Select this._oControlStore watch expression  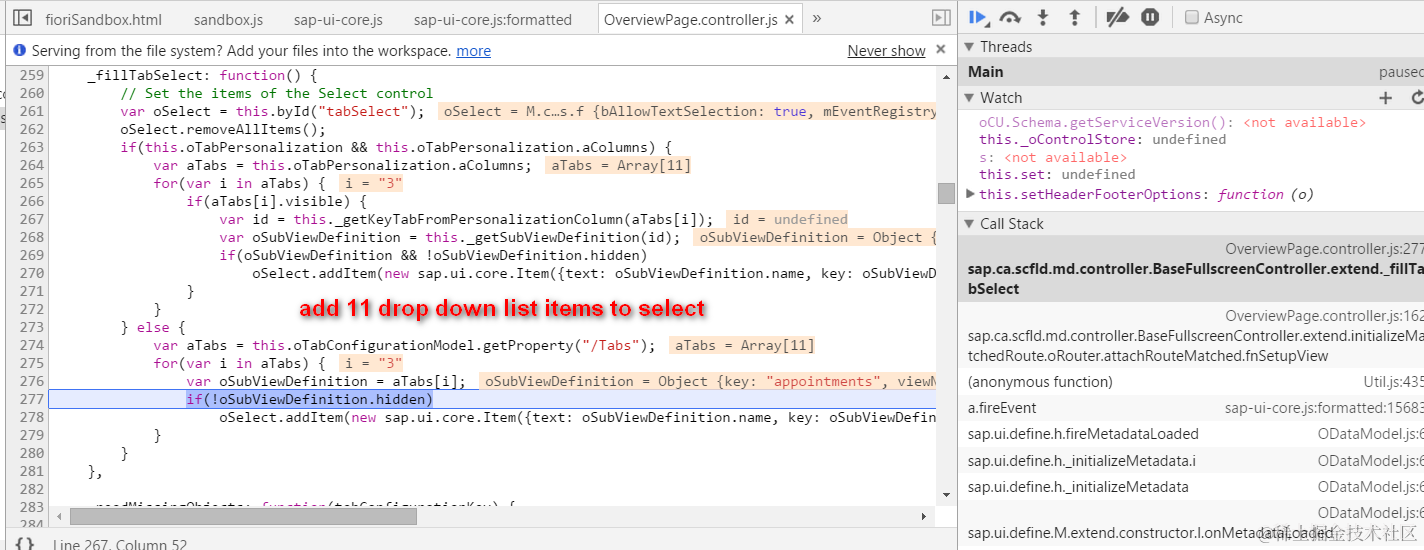click(1102, 140)
